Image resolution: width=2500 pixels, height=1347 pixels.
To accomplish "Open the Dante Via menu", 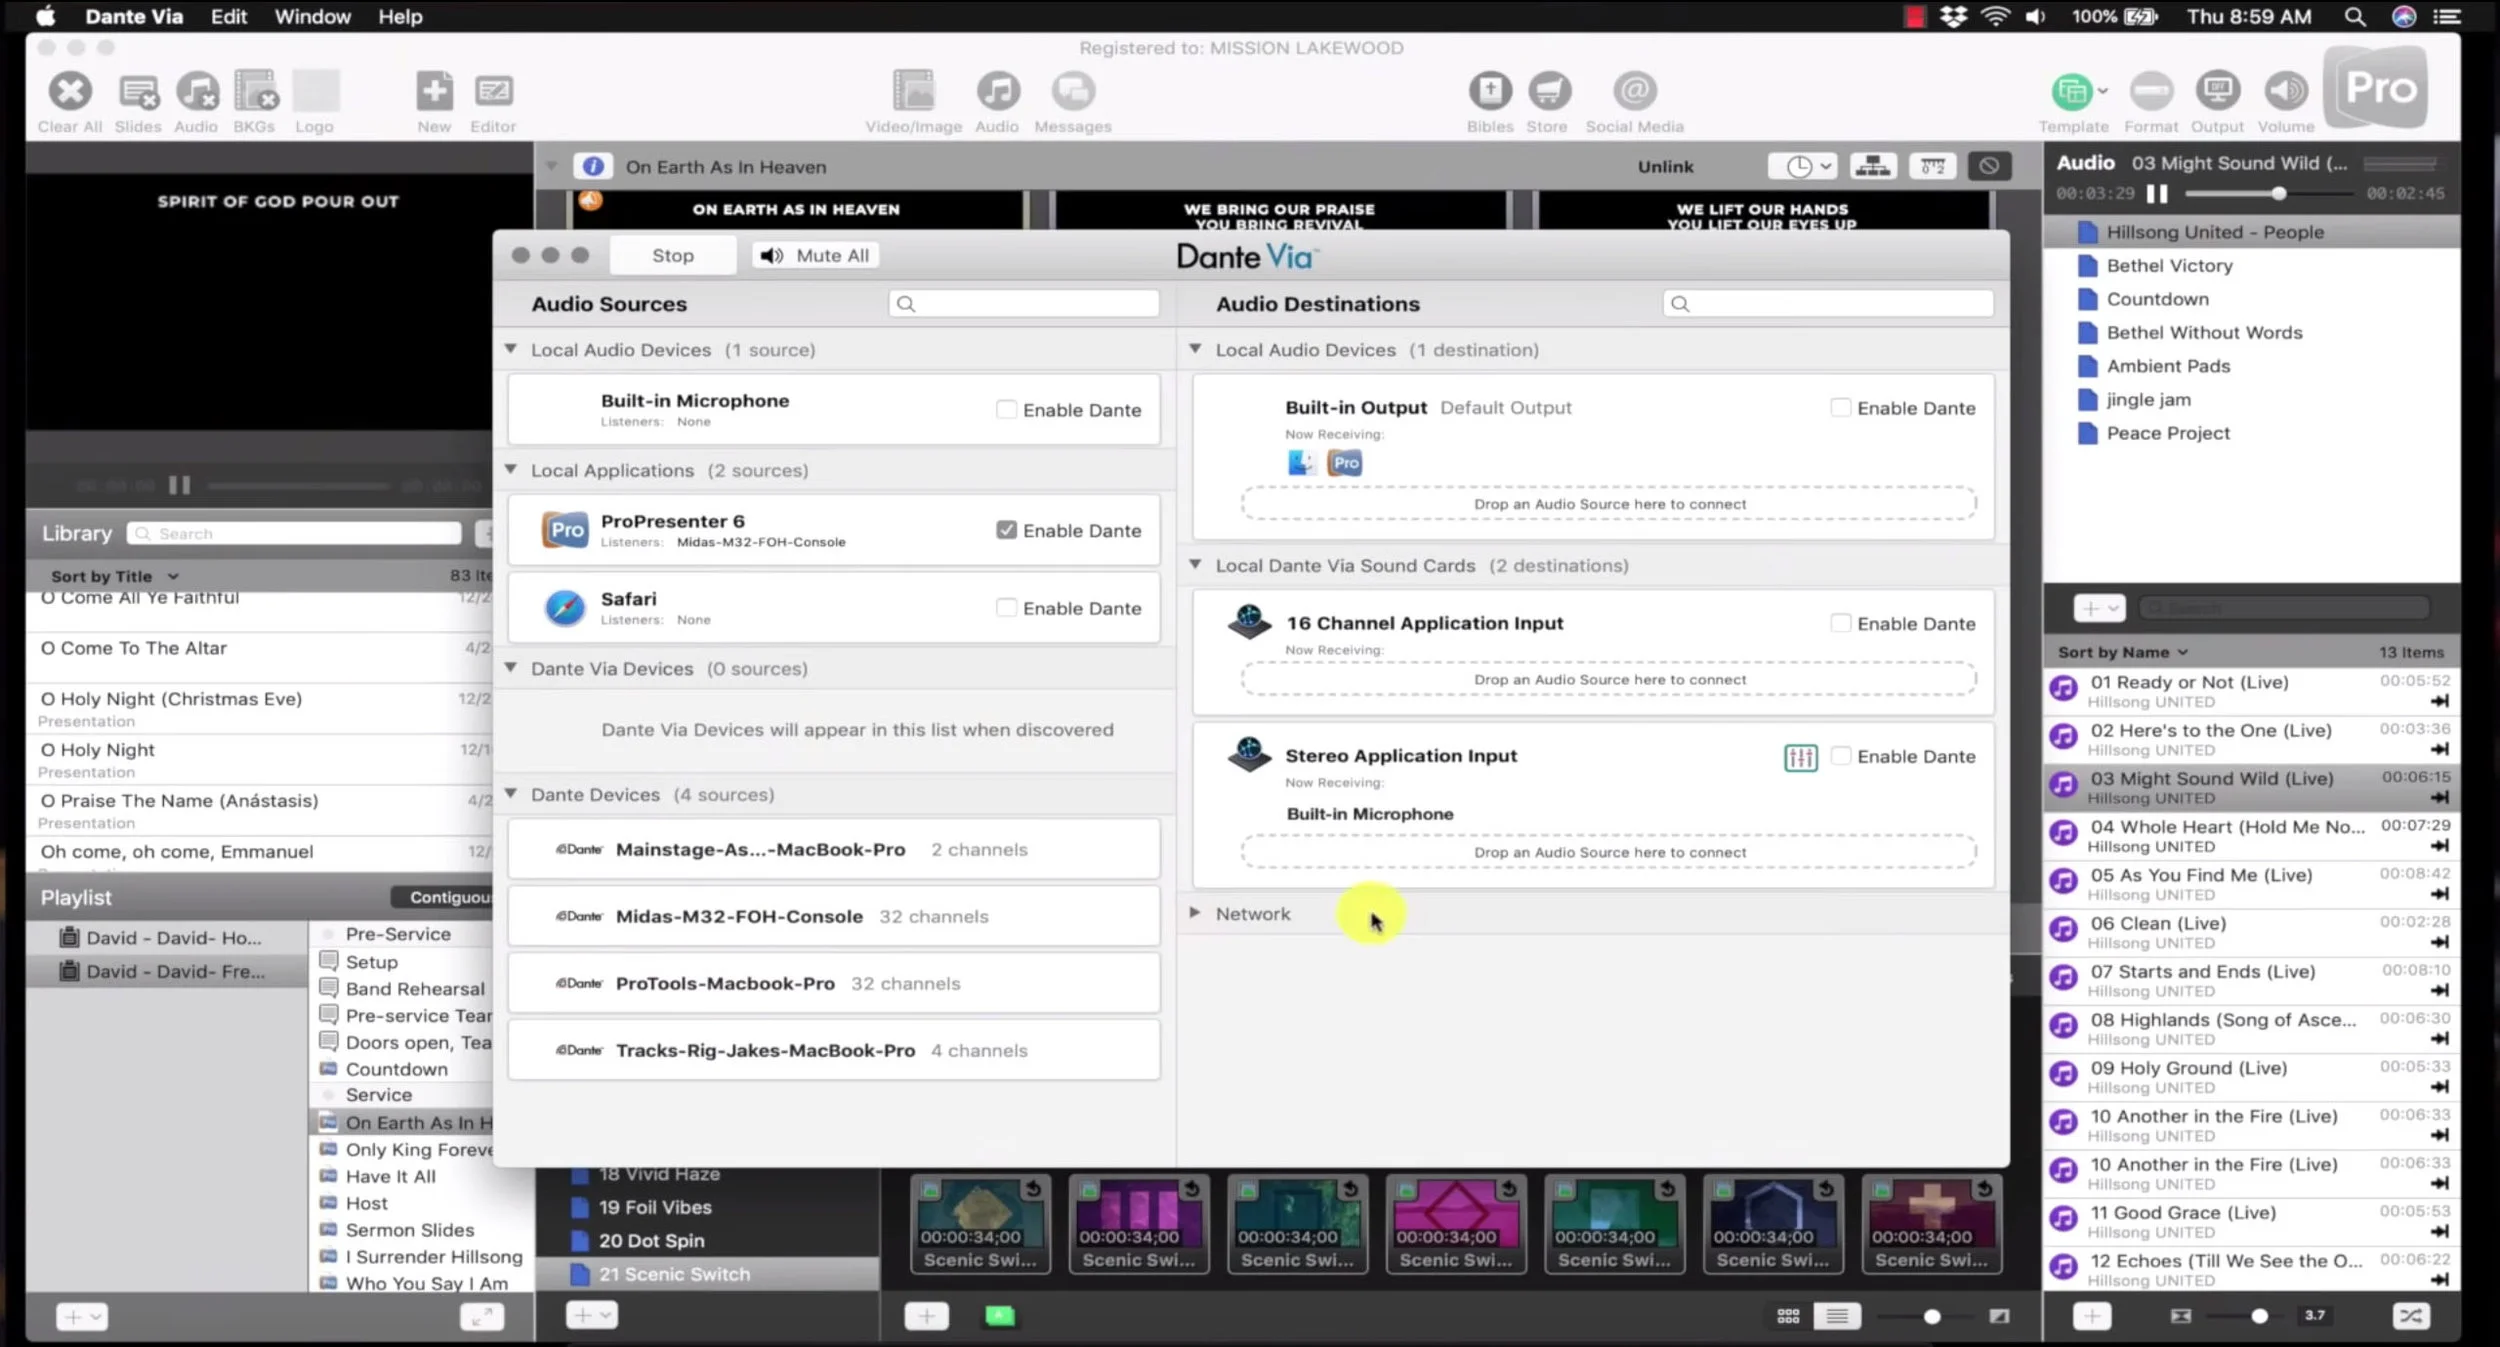I will point(134,16).
